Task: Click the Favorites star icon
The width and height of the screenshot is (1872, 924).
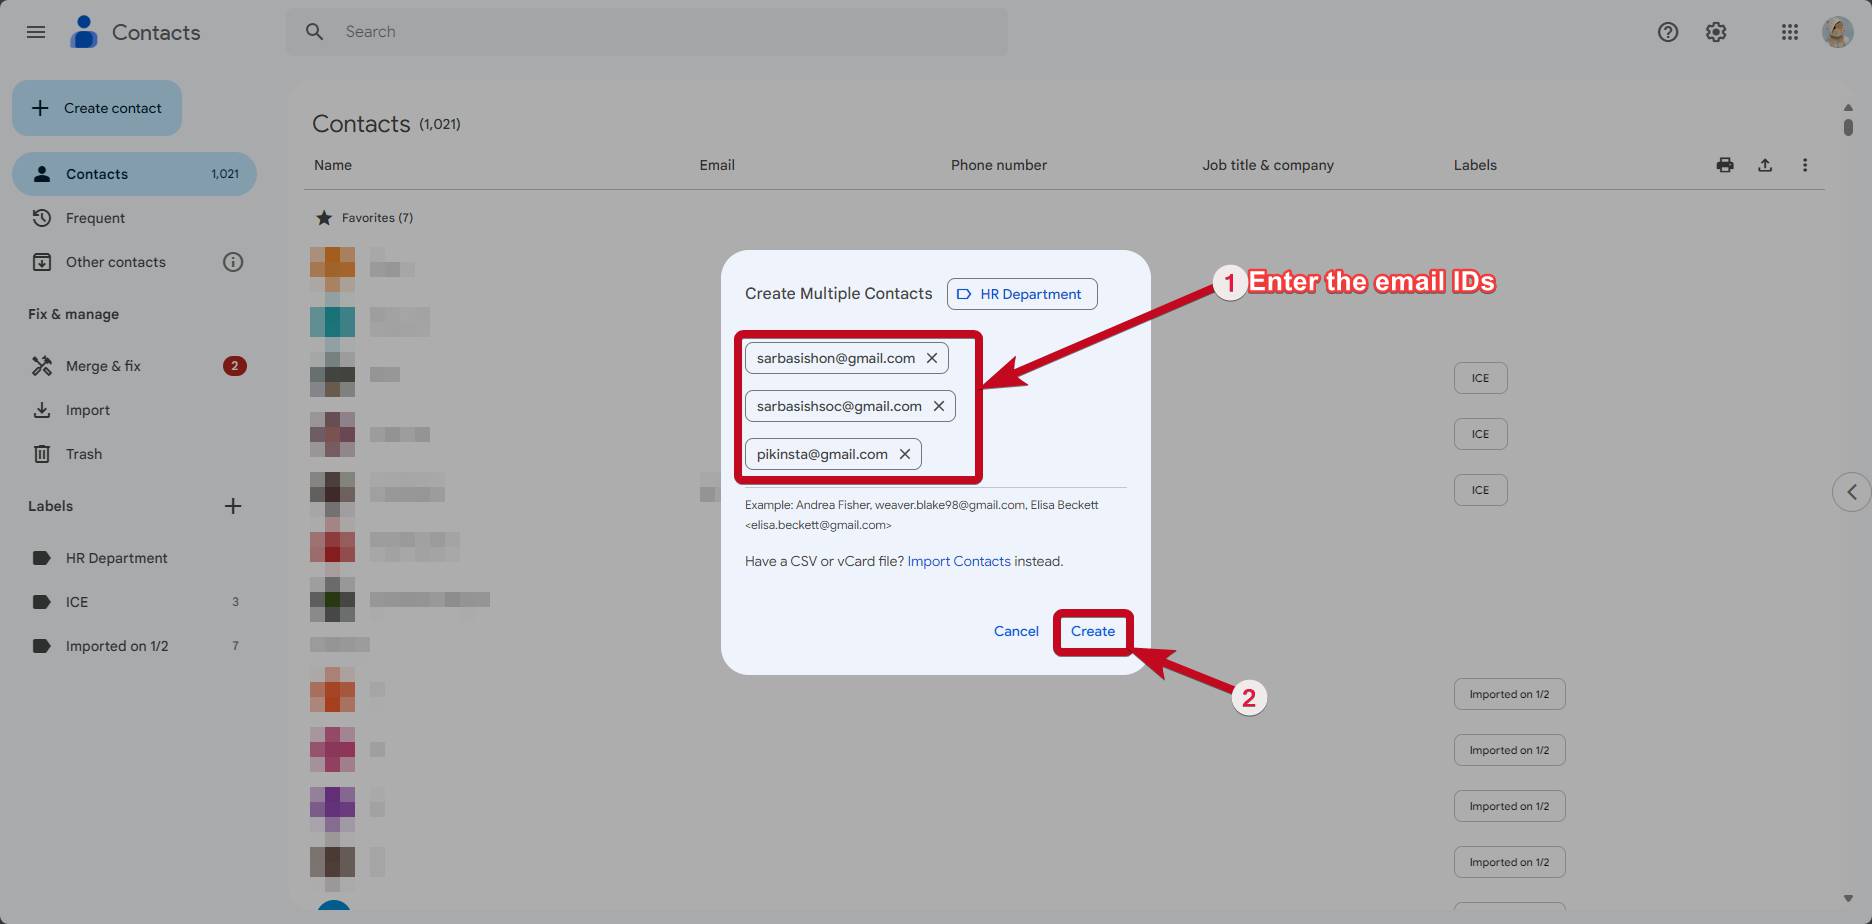Action: pos(324,217)
